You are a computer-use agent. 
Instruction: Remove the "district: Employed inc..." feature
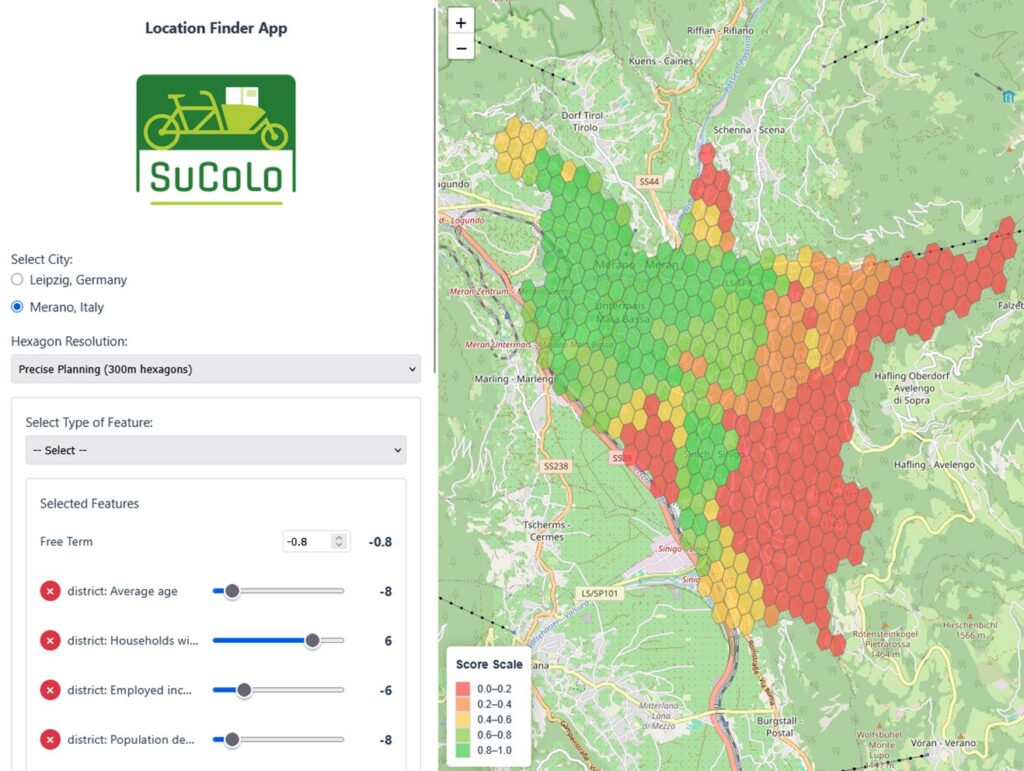tap(50, 690)
